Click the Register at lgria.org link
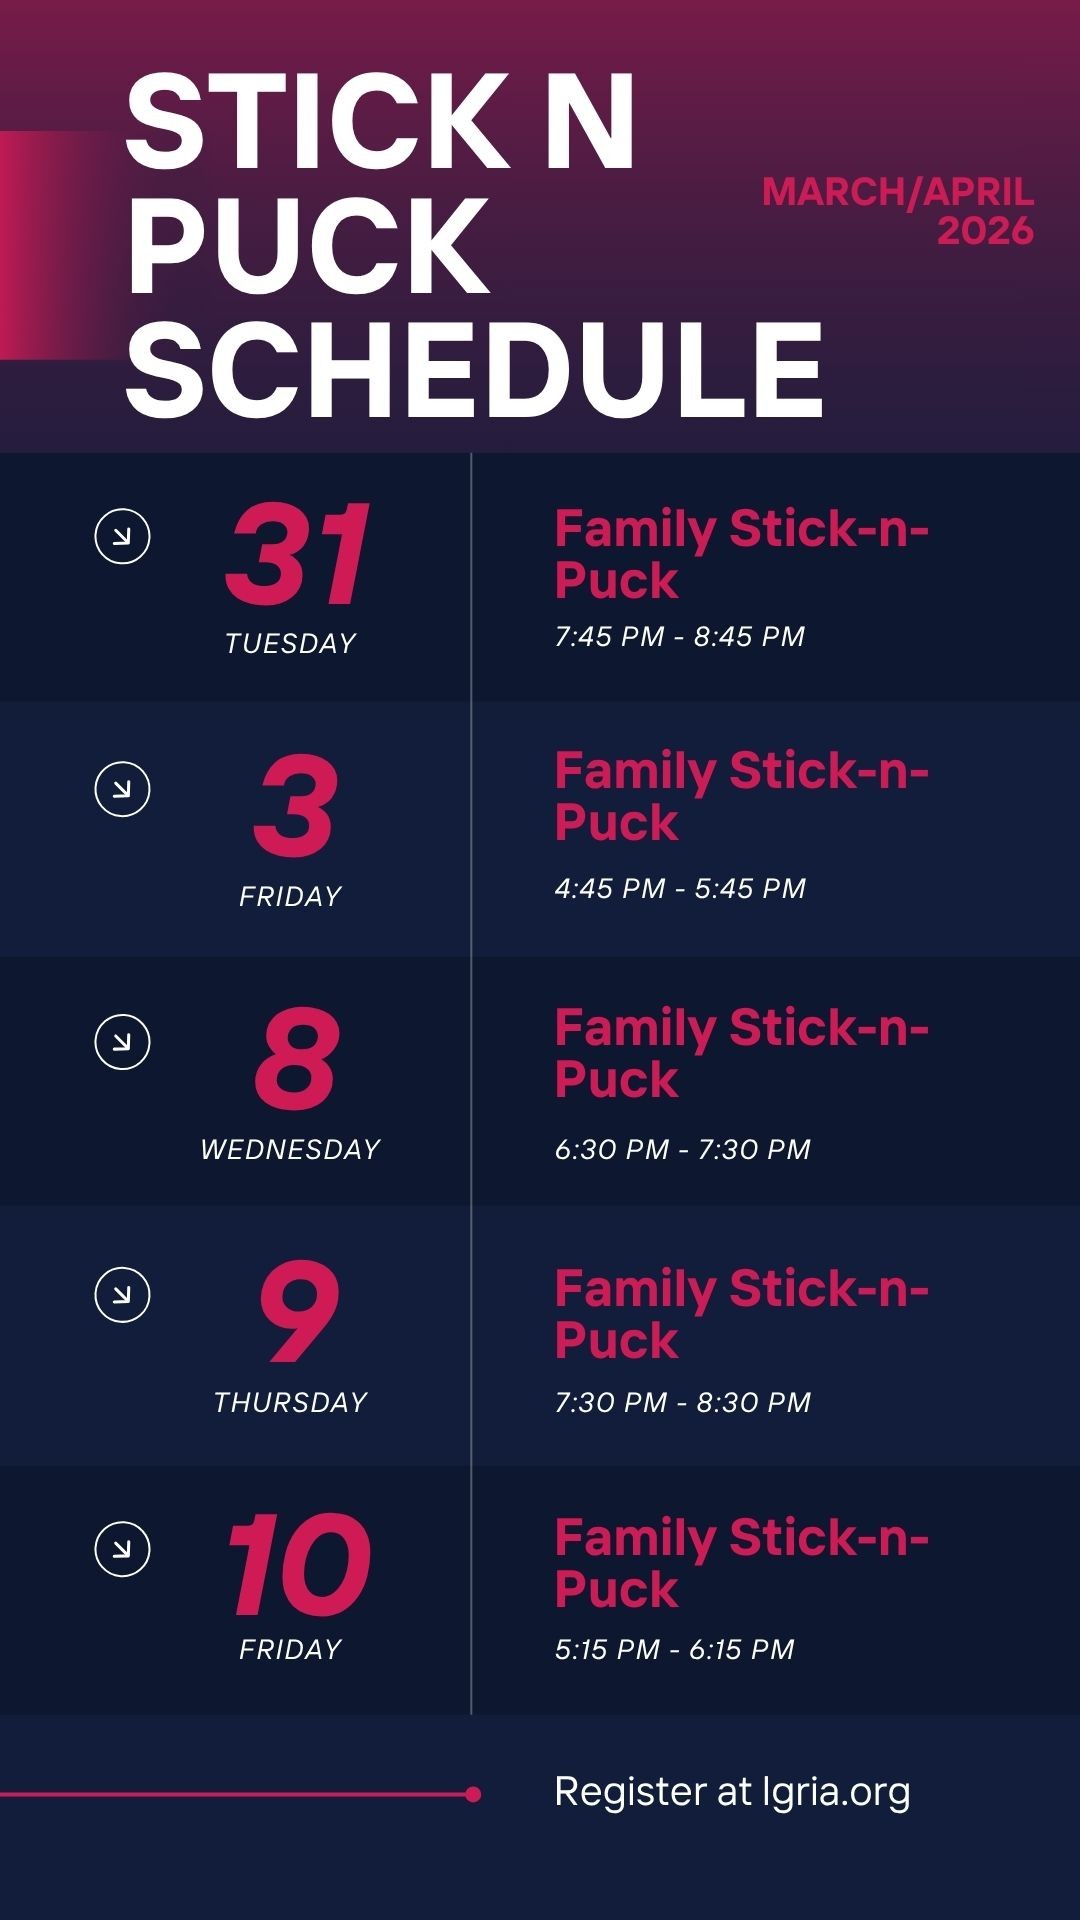 732,1792
